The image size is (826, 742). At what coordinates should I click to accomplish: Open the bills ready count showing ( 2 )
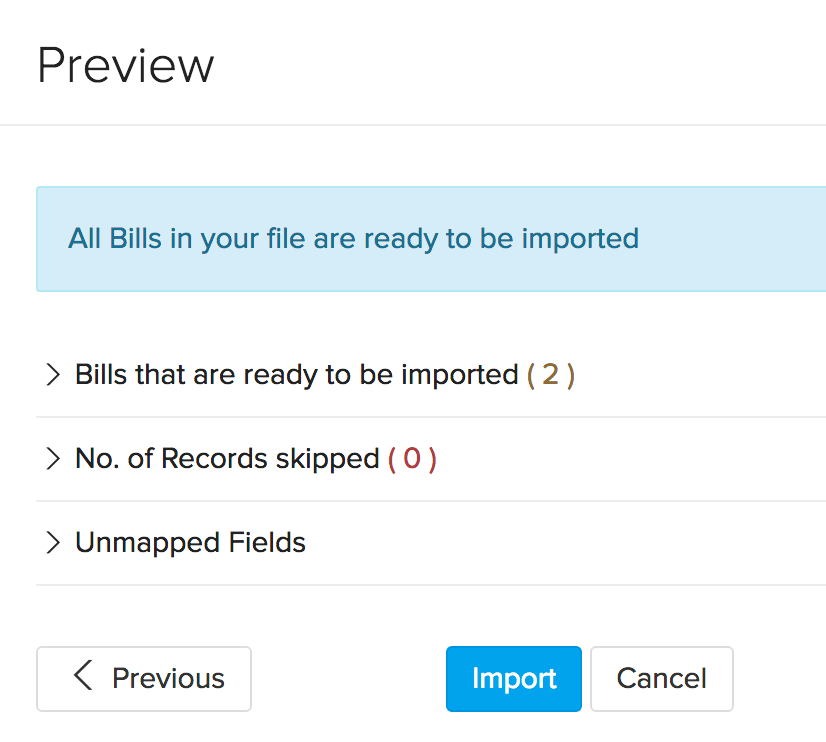[550, 374]
